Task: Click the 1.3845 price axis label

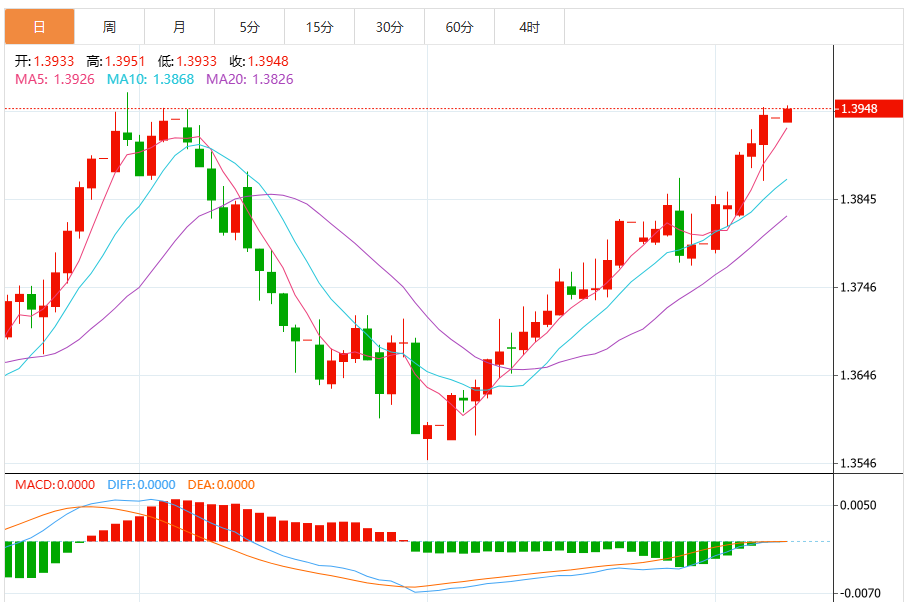Action: pyautogui.click(x=858, y=200)
